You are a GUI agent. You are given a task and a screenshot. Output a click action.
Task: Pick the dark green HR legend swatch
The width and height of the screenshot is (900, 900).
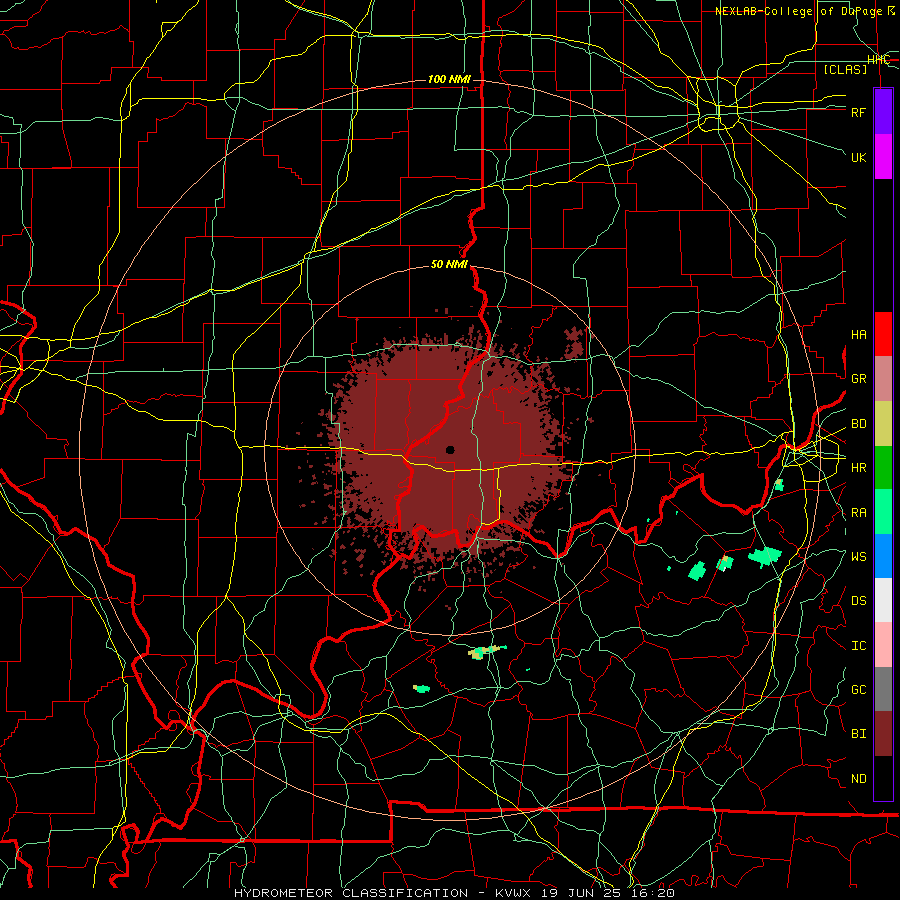[x=883, y=468]
